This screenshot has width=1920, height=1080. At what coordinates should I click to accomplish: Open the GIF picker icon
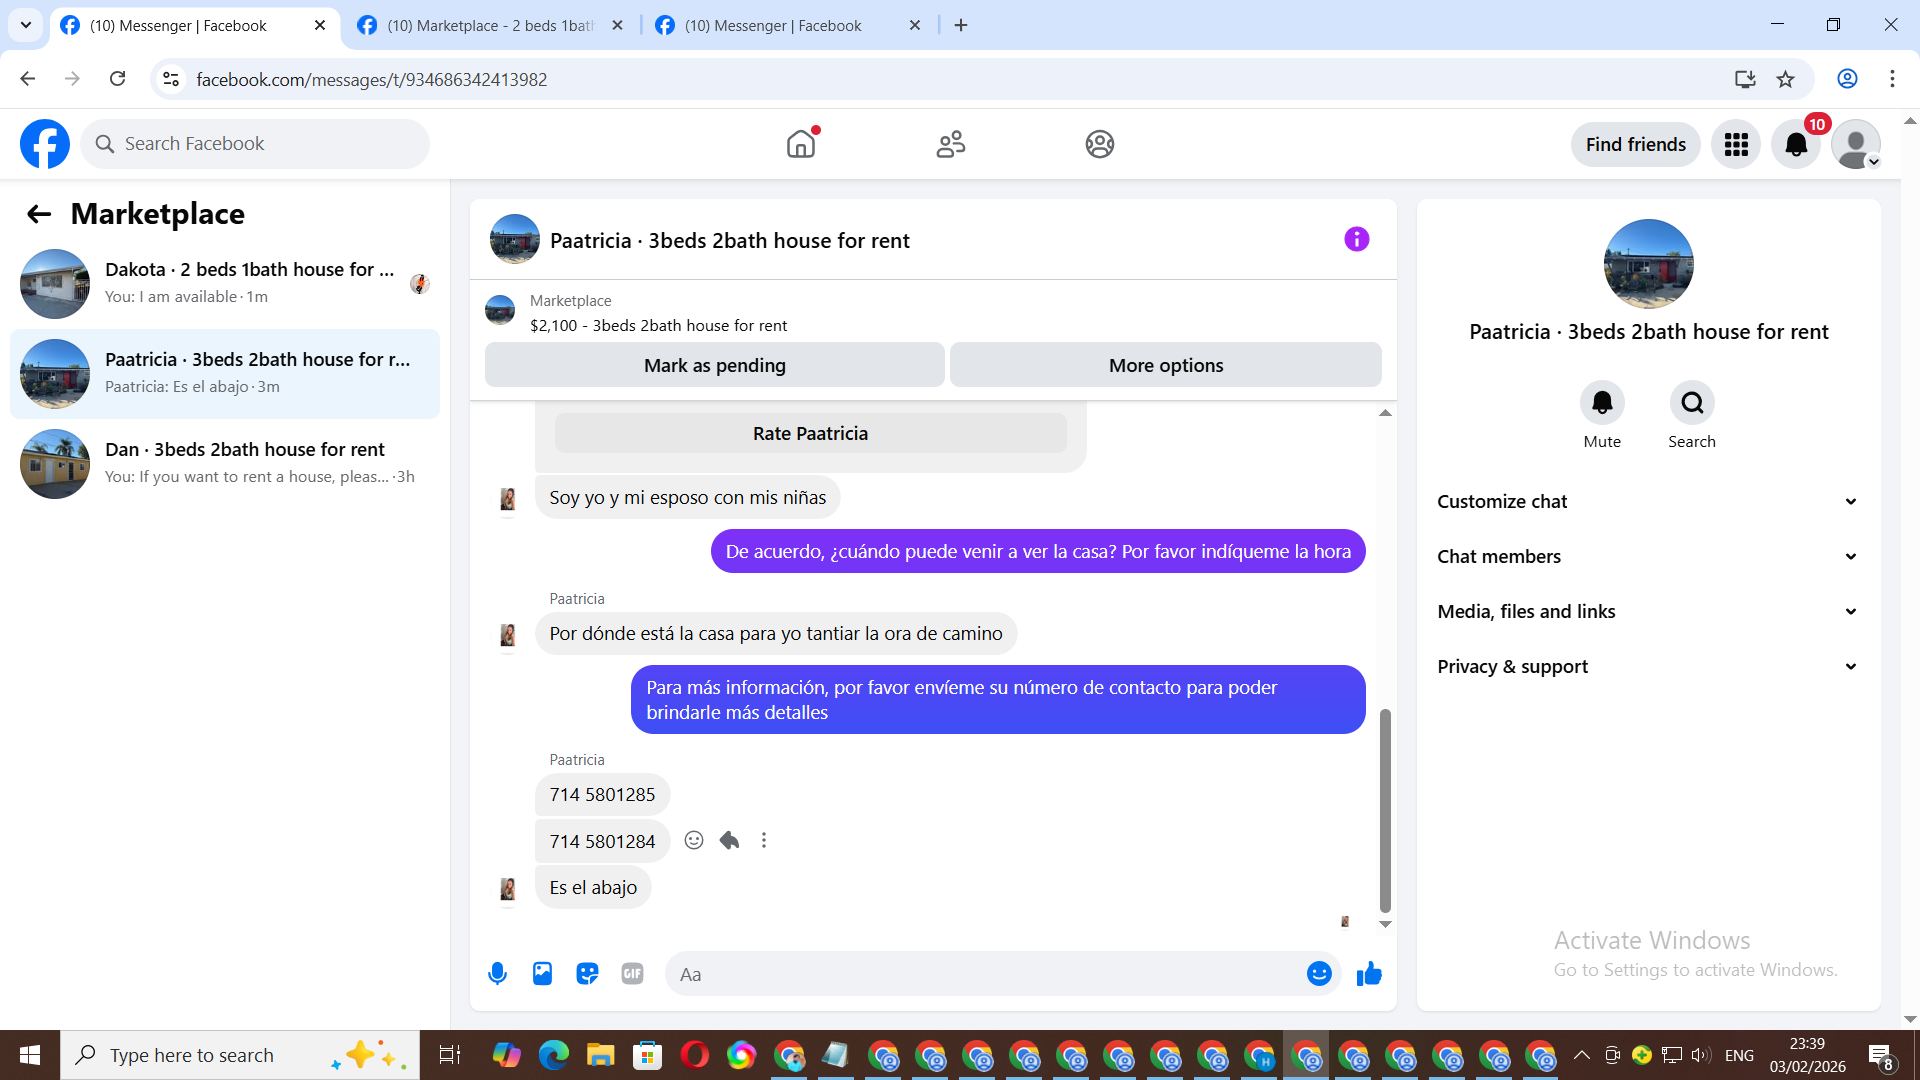tap(632, 973)
